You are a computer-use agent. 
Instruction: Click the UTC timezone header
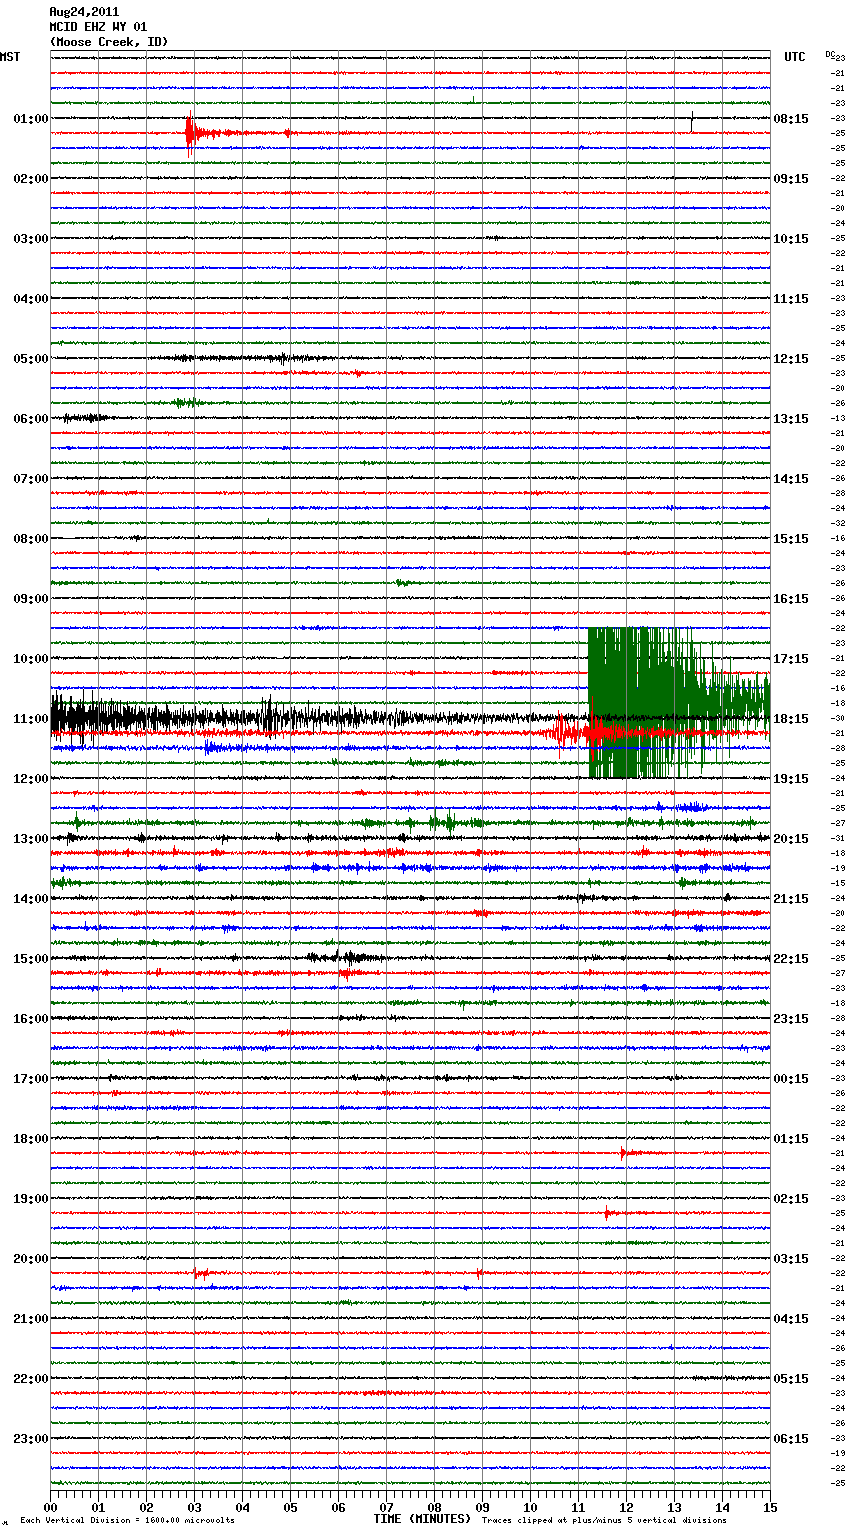pos(795,57)
